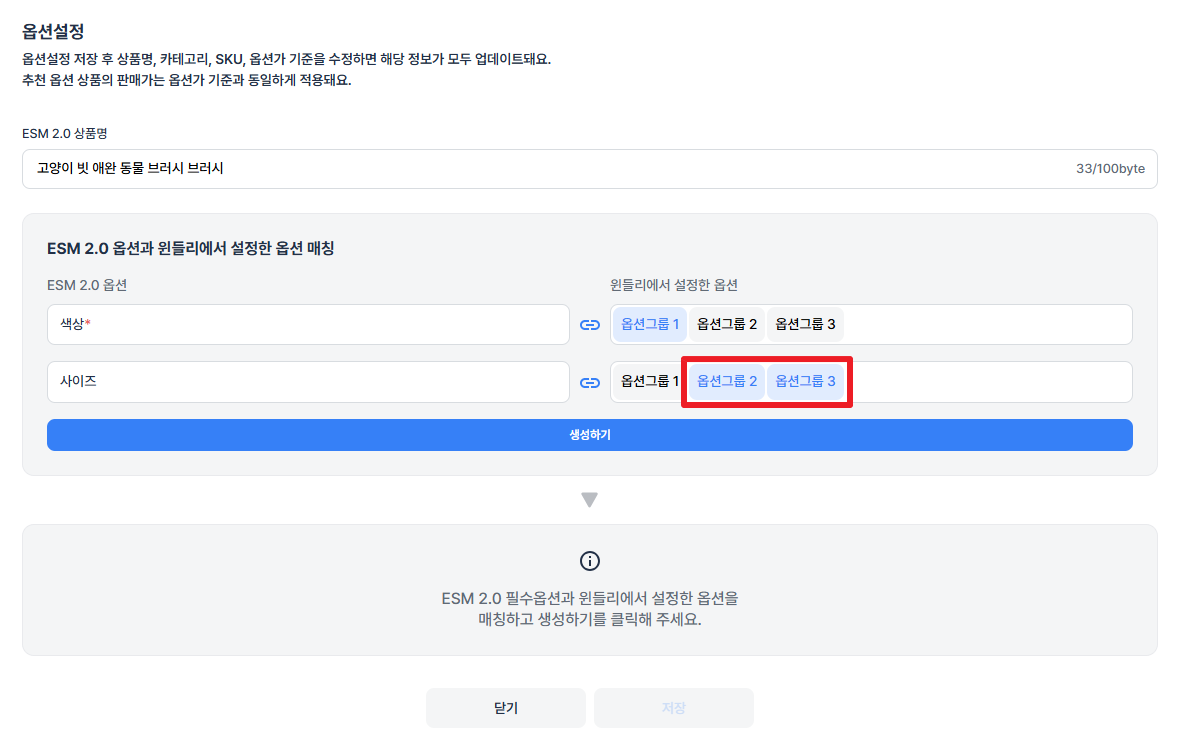Deselect 옵션그룹 1 chip in 색상 row

650,324
